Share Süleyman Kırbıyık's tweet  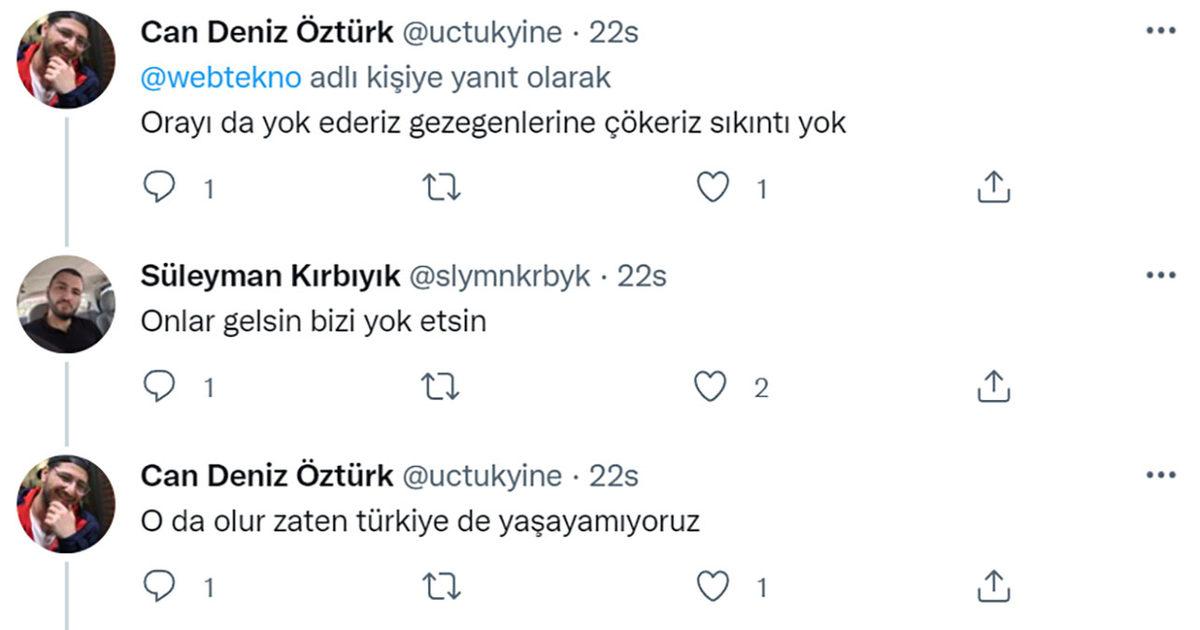[993, 387]
